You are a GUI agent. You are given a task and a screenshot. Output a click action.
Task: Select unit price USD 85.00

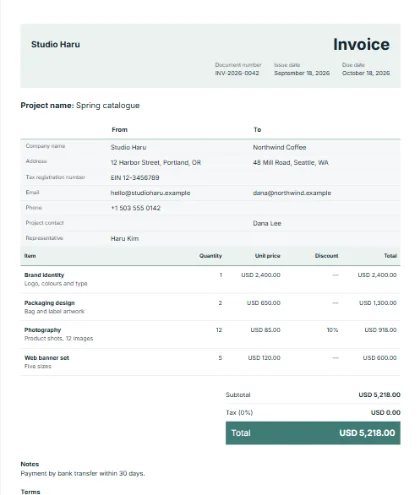click(265, 330)
